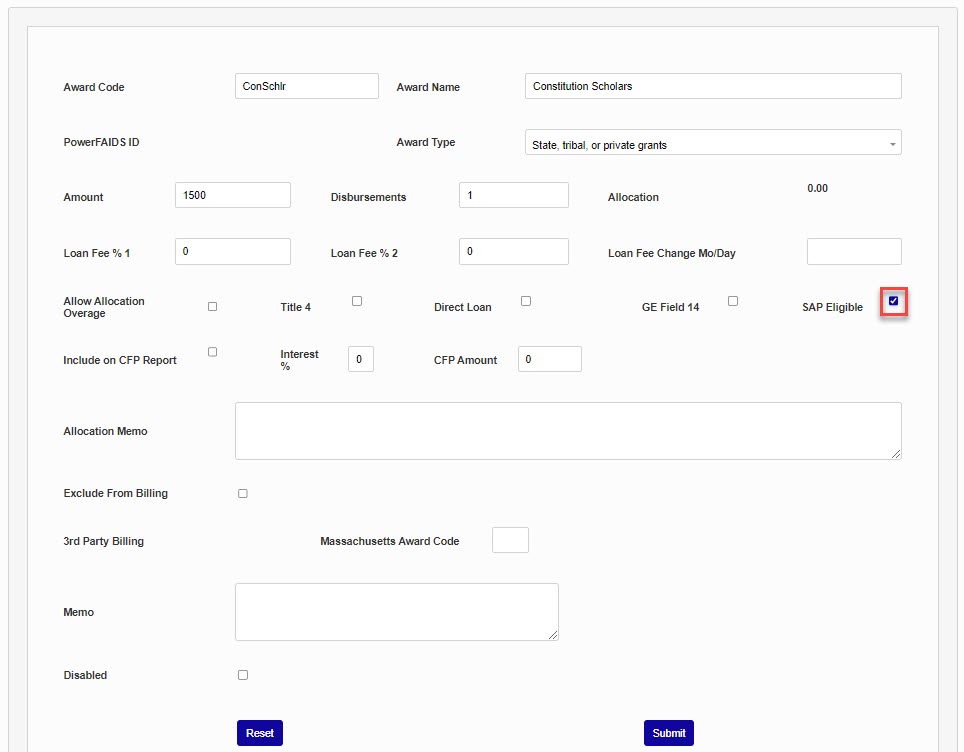Click the Reset button
The height and width of the screenshot is (752, 964).
260,733
